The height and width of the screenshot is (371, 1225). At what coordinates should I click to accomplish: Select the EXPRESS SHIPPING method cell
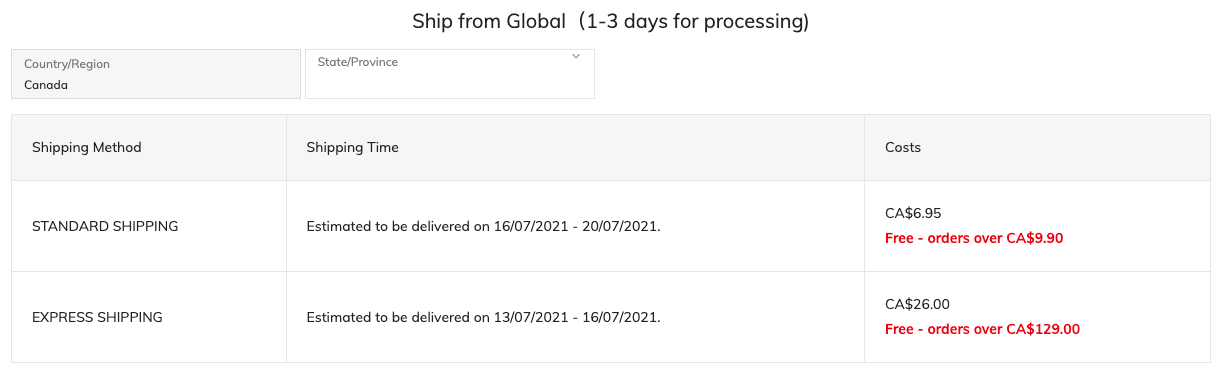tap(149, 317)
